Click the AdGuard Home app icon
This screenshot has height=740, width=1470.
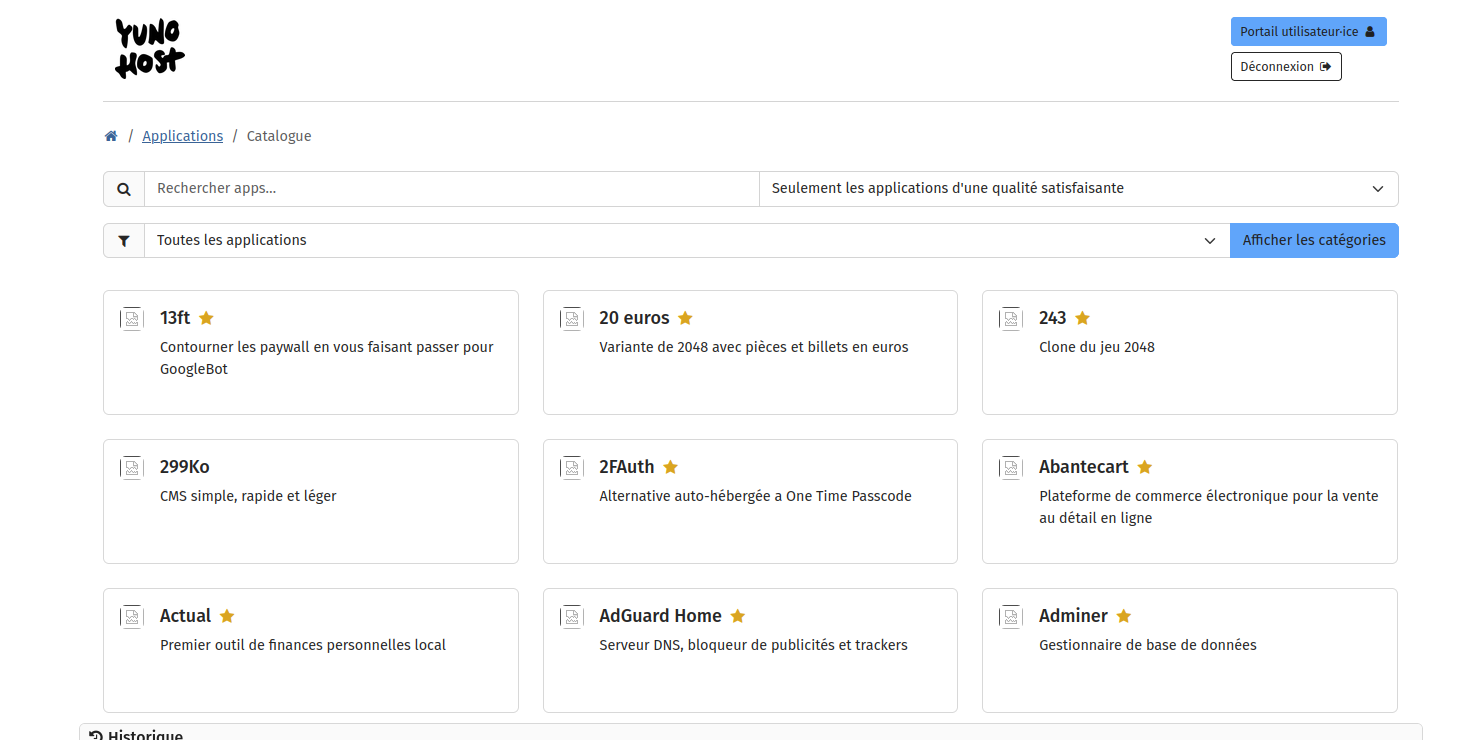[x=572, y=617]
